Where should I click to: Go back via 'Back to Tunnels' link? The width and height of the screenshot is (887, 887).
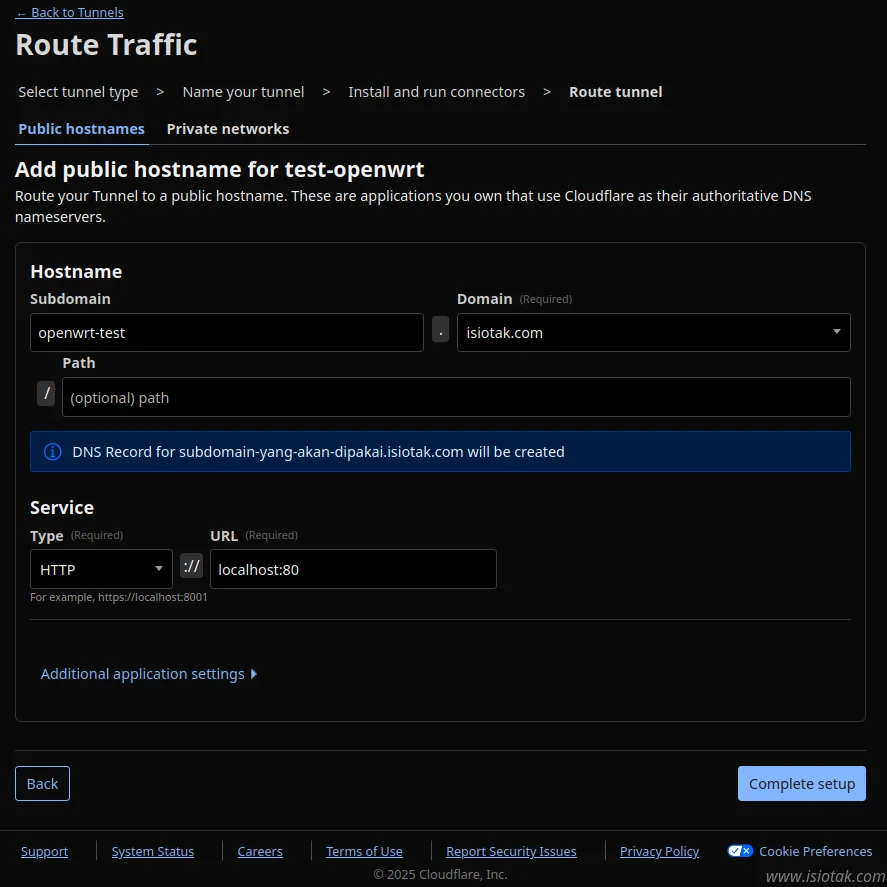point(70,12)
